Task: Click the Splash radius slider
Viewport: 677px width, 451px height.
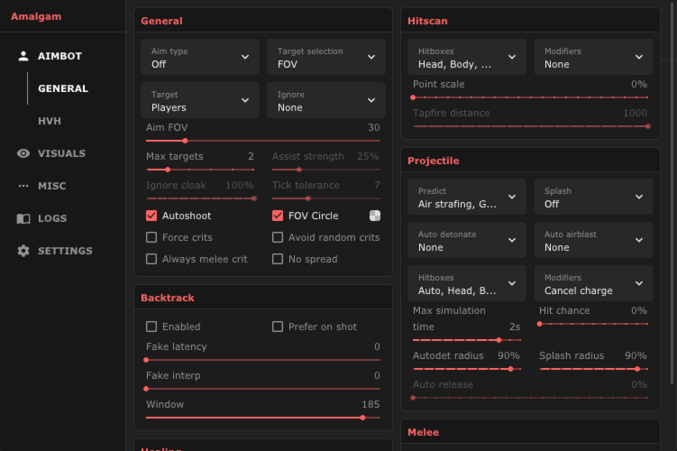Action: coord(593,369)
